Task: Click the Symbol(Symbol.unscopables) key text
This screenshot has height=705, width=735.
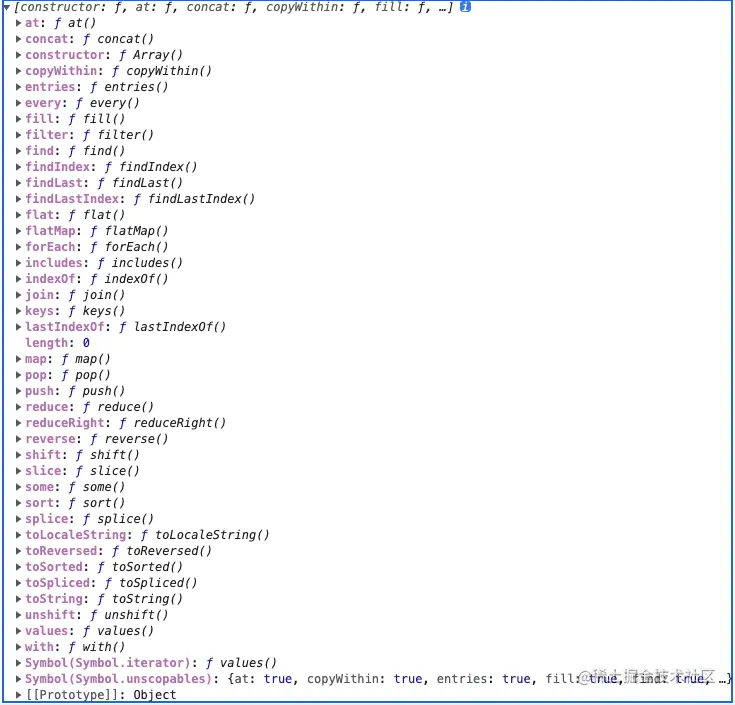Action: 119,678
